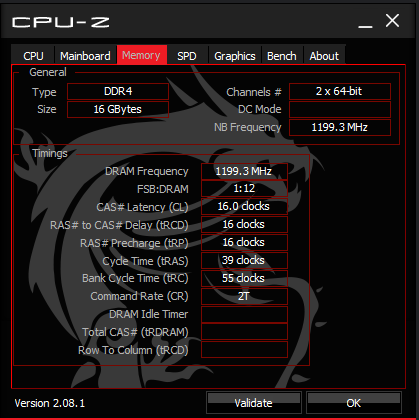The height and width of the screenshot is (420, 419).
Task: Click the DRAM Frequency value field
Action: (x=244, y=171)
